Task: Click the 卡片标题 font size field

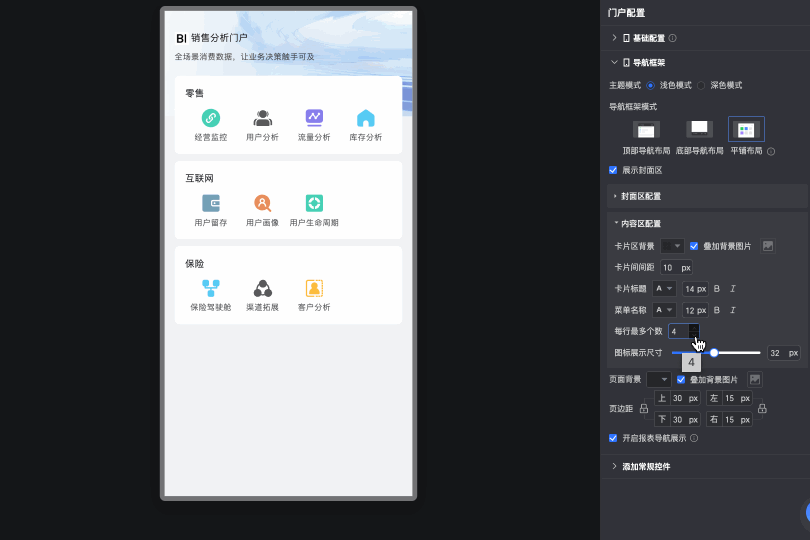Action: (x=695, y=289)
